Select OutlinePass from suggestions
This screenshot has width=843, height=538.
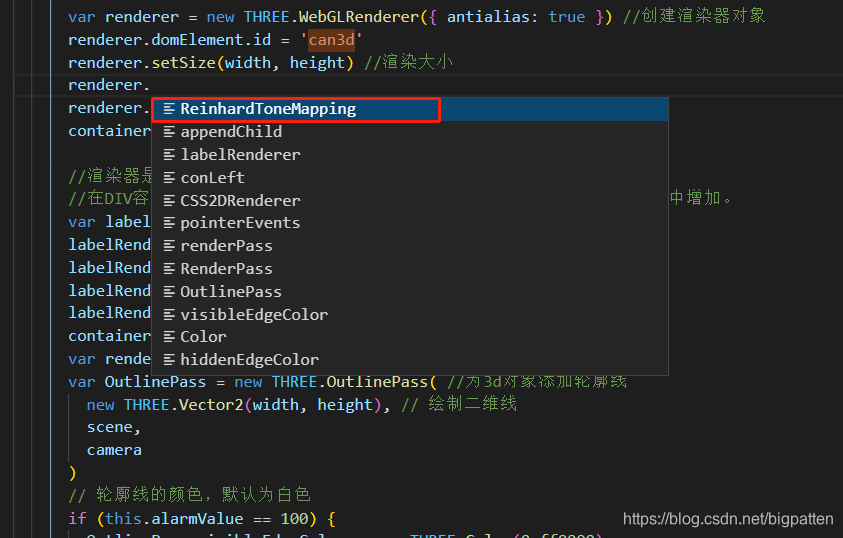click(410, 291)
